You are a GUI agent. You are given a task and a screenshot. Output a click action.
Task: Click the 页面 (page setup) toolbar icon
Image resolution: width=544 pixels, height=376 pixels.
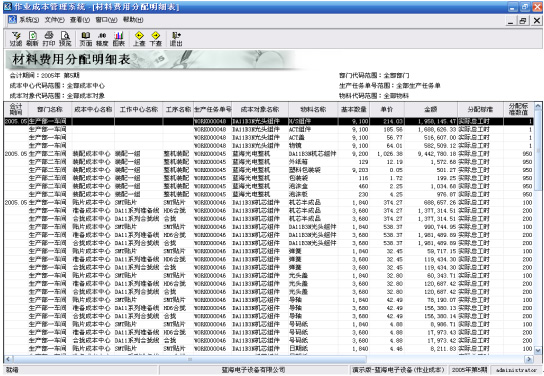point(86,39)
